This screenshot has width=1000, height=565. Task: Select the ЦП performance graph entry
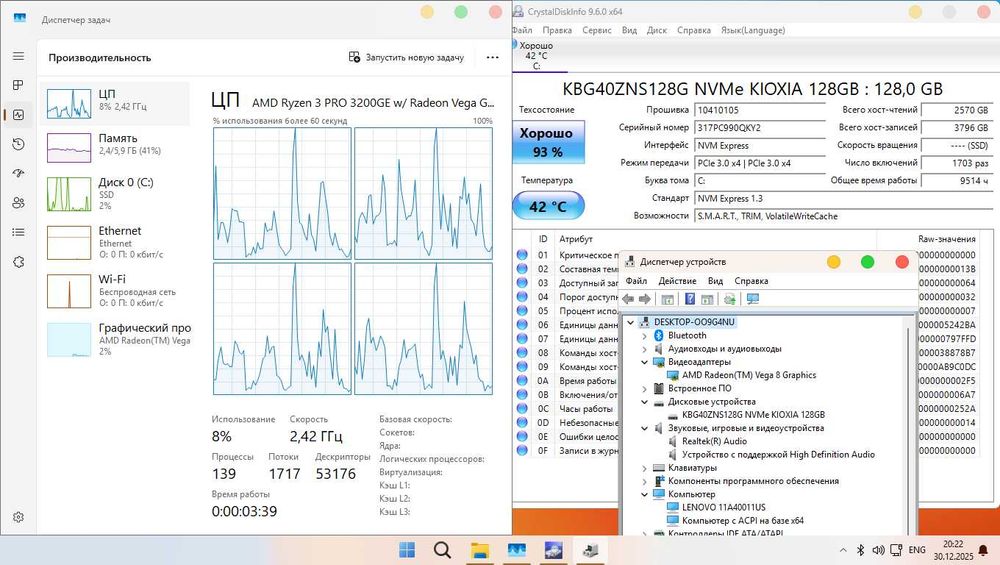pyautogui.click(x=115, y=103)
